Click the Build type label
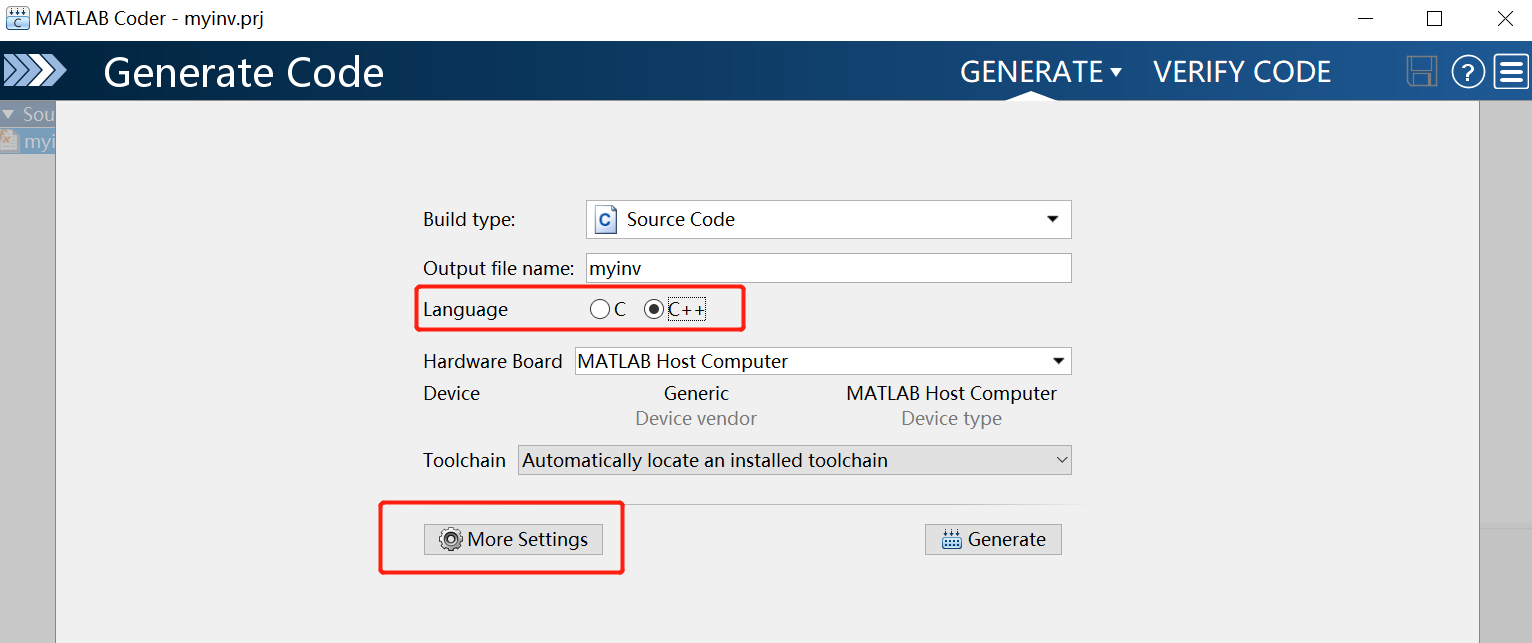 click(x=469, y=220)
